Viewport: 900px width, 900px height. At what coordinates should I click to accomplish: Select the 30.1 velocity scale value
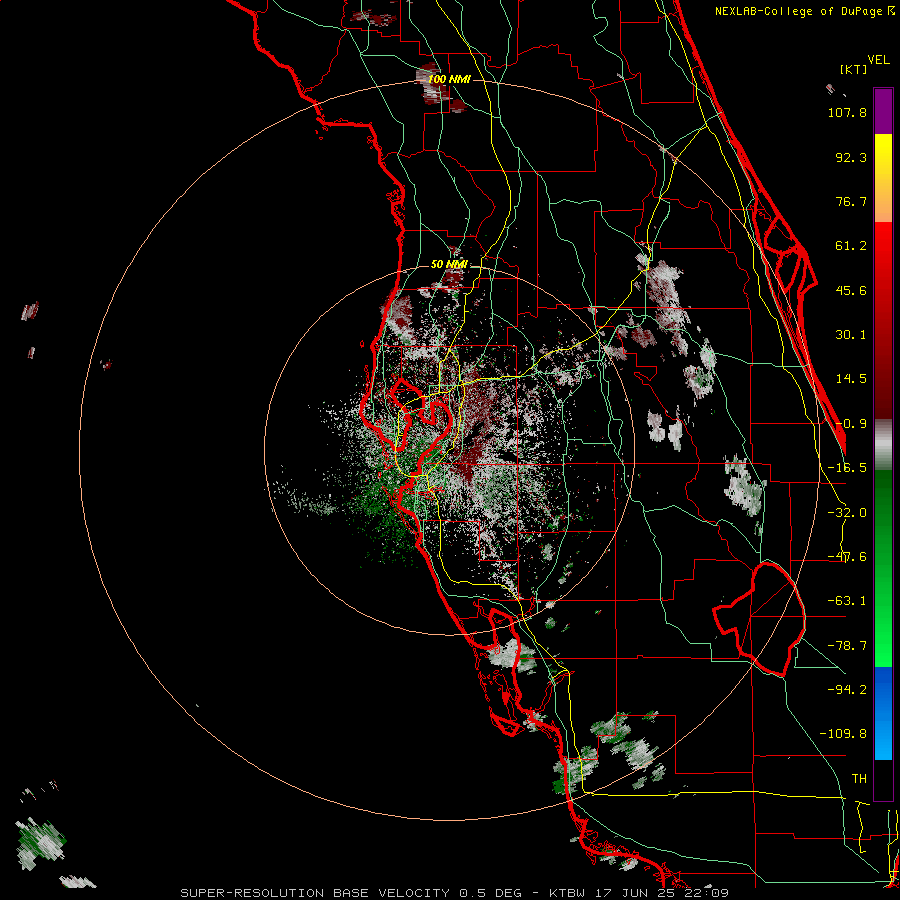point(851,335)
